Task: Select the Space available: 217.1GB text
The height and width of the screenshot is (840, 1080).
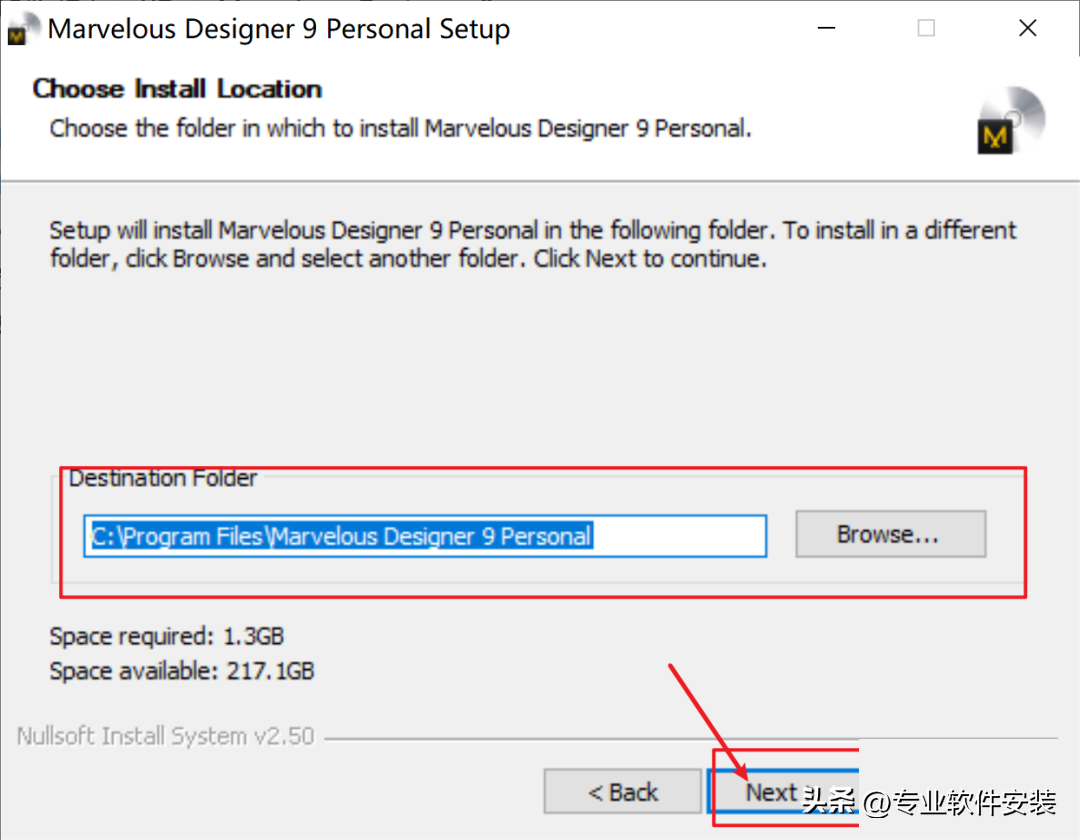Action: pos(182,671)
